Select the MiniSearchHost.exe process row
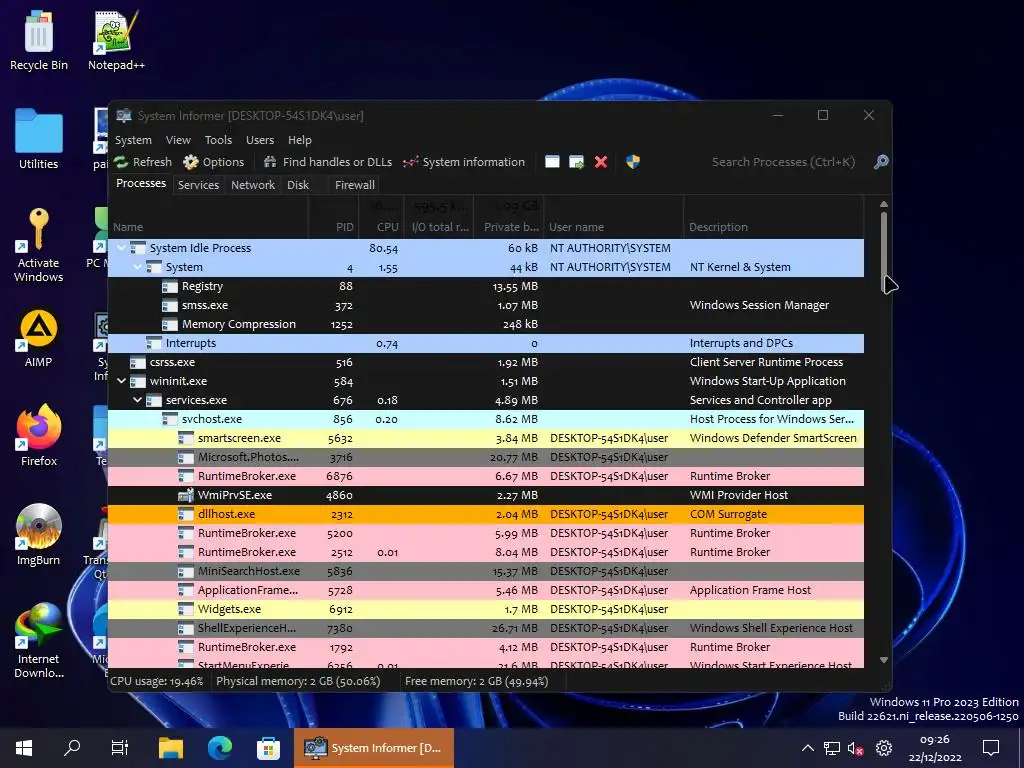The height and width of the screenshot is (768, 1024). (486, 571)
